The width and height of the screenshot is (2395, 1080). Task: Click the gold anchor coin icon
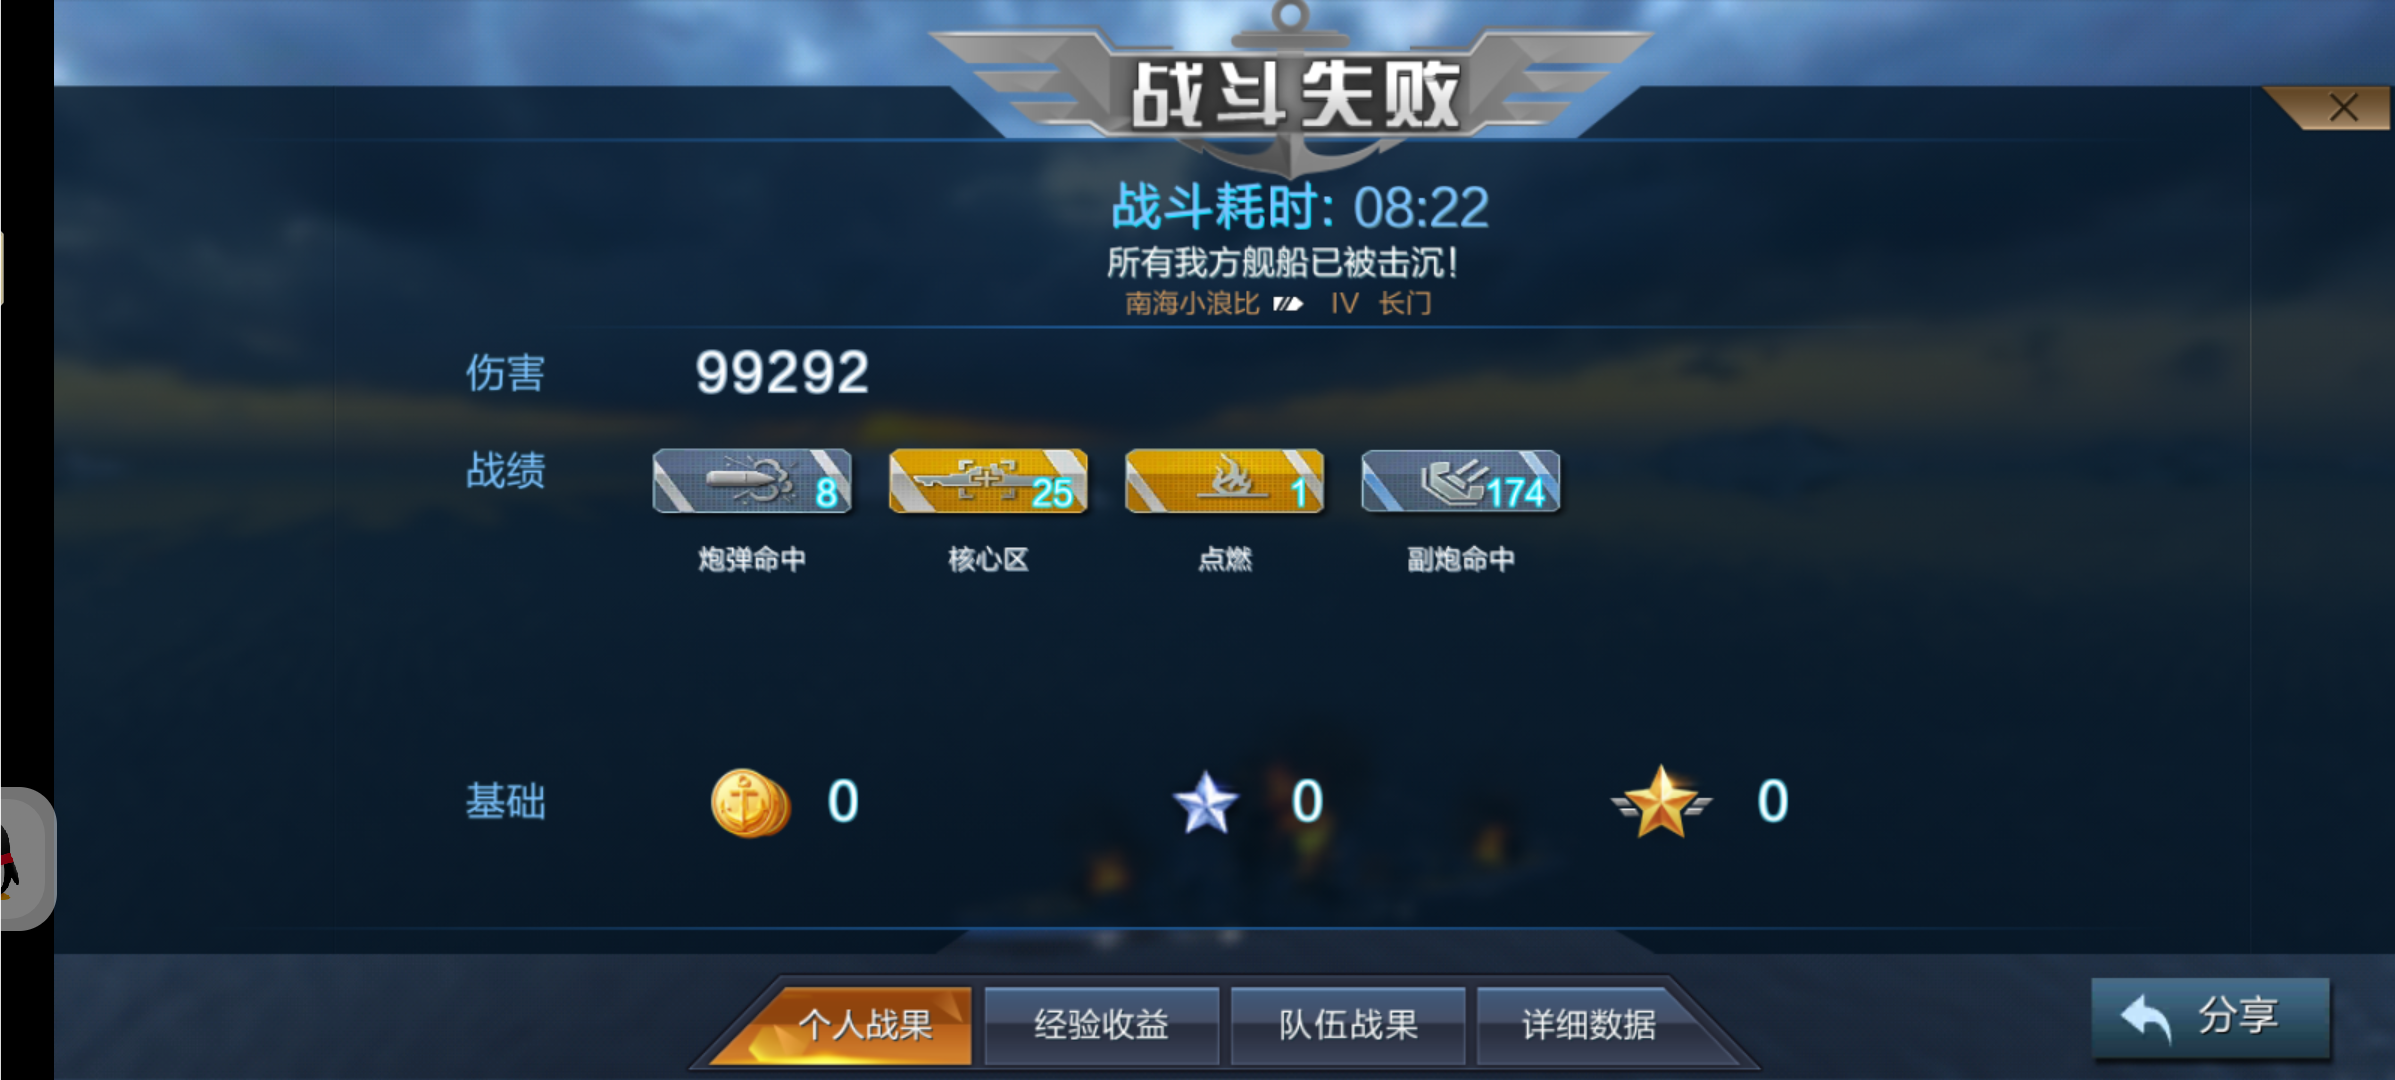[x=750, y=802]
